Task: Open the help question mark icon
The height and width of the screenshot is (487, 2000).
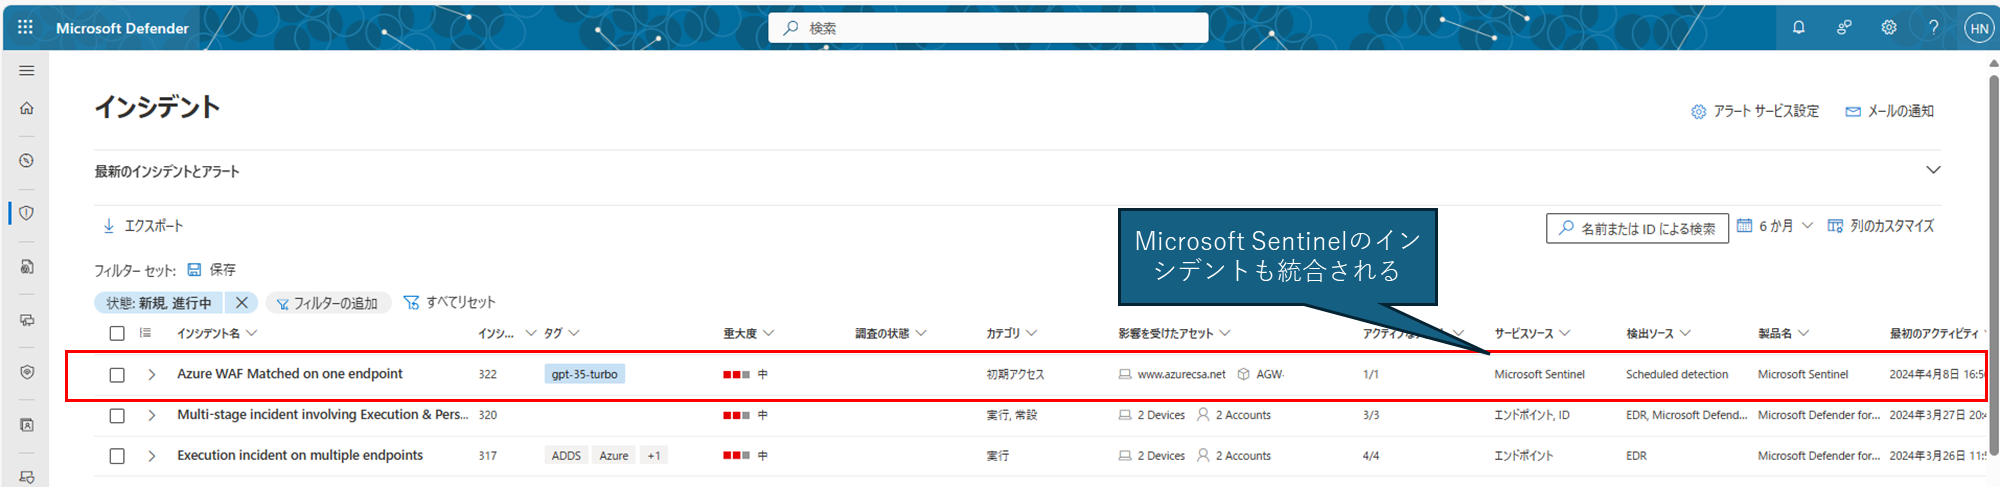Action: point(1933,27)
